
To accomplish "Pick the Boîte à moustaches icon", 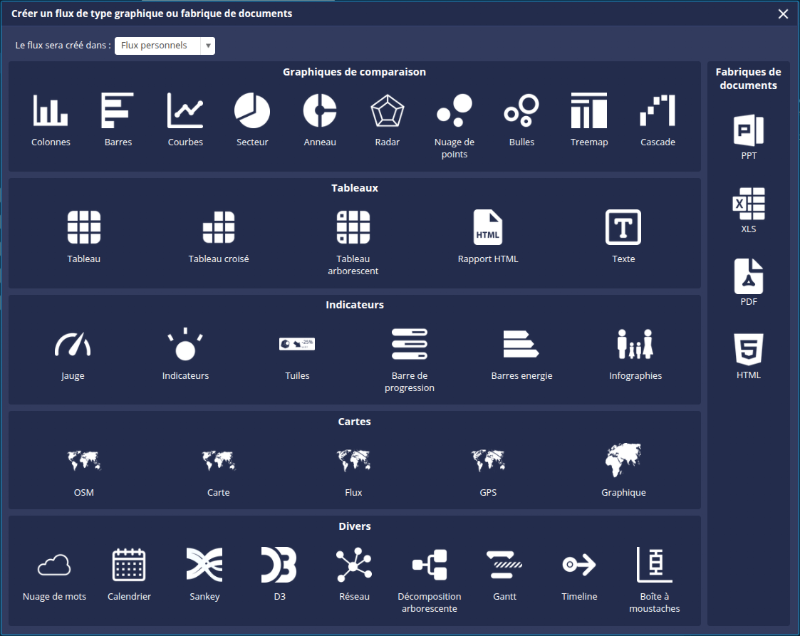I will tap(654, 565).
